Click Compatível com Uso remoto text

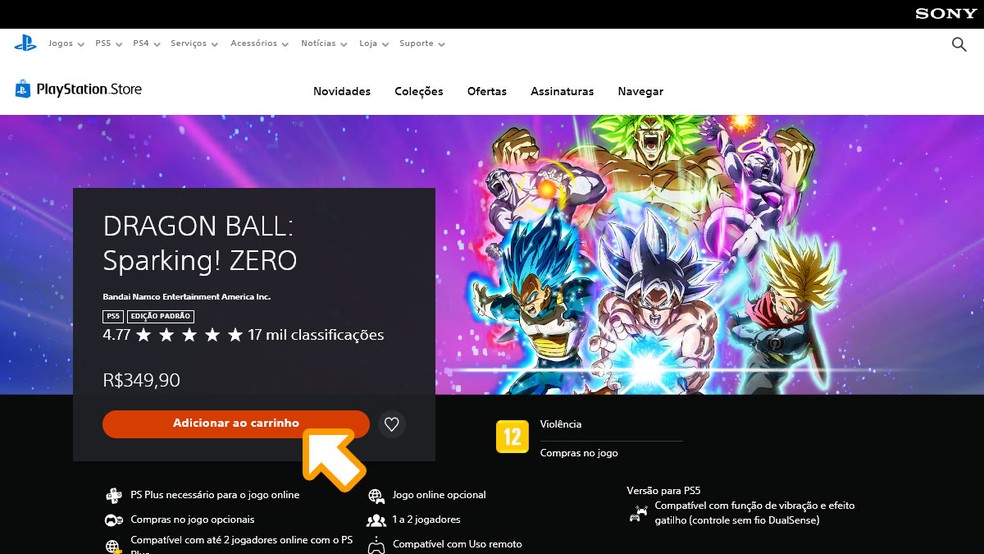pos(457,544)
